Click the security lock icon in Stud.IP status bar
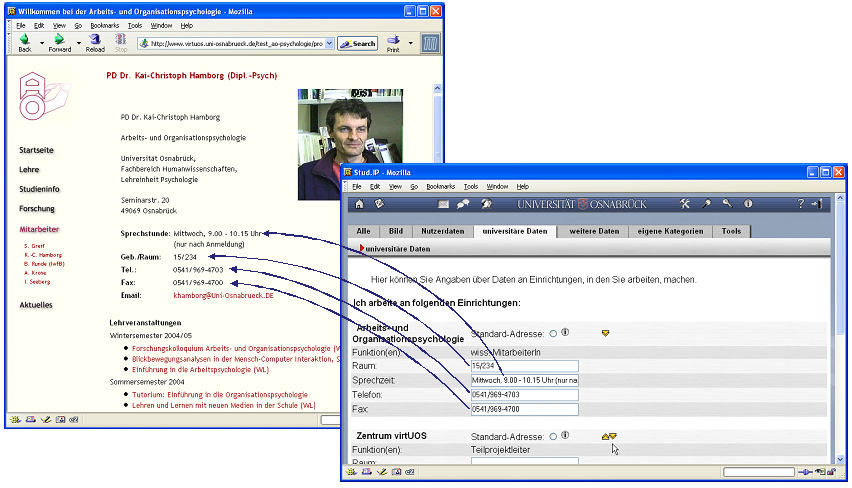Image resolution: width=852 pixels, height=488 pixels. pos(831,472)
